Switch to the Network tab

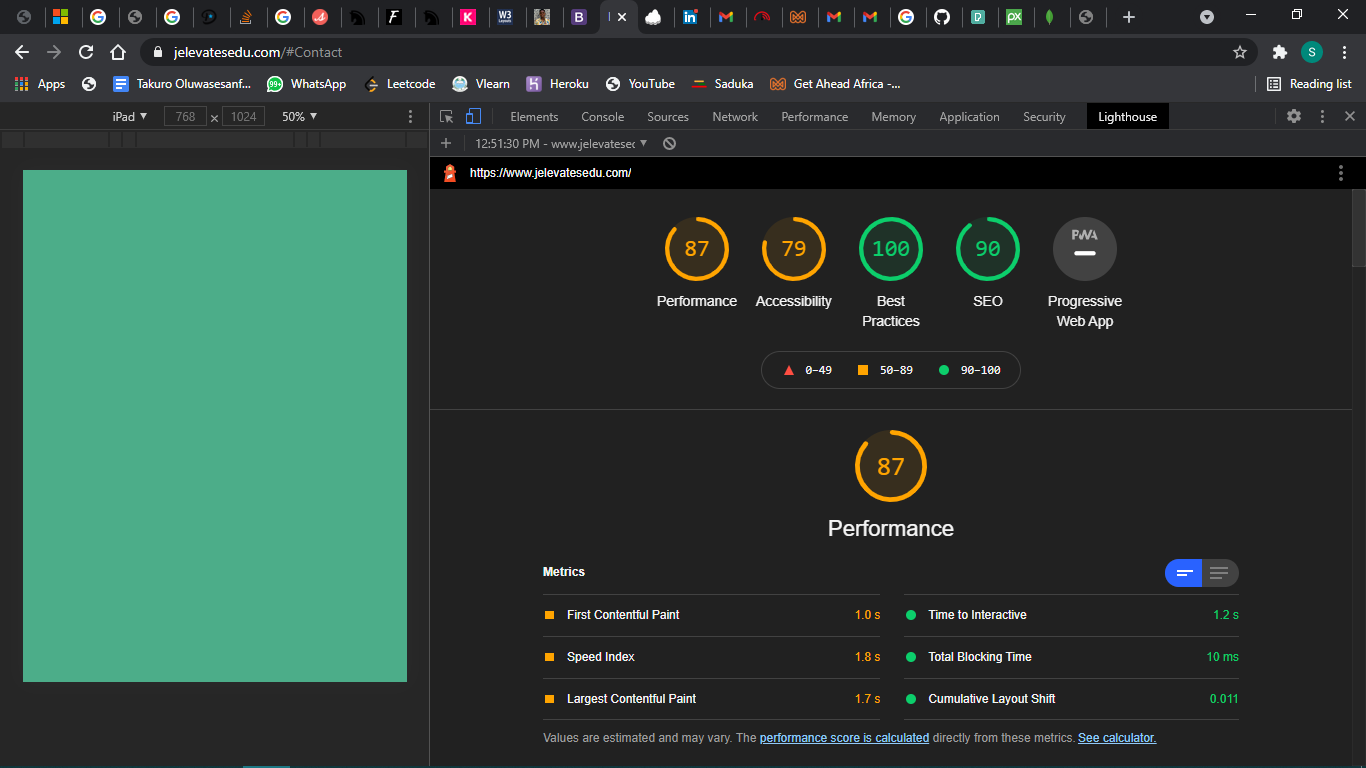(735, 117)
